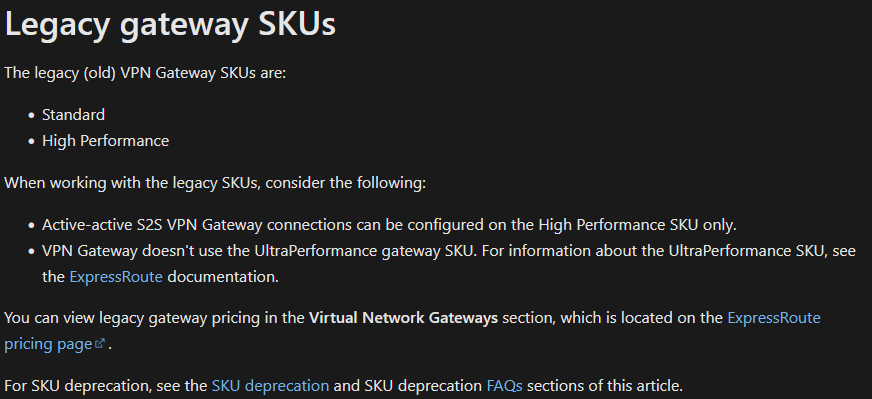The height and width of the screenshot is (399, 872).
Task: Click the Standard list item
Action: point(73,115)
